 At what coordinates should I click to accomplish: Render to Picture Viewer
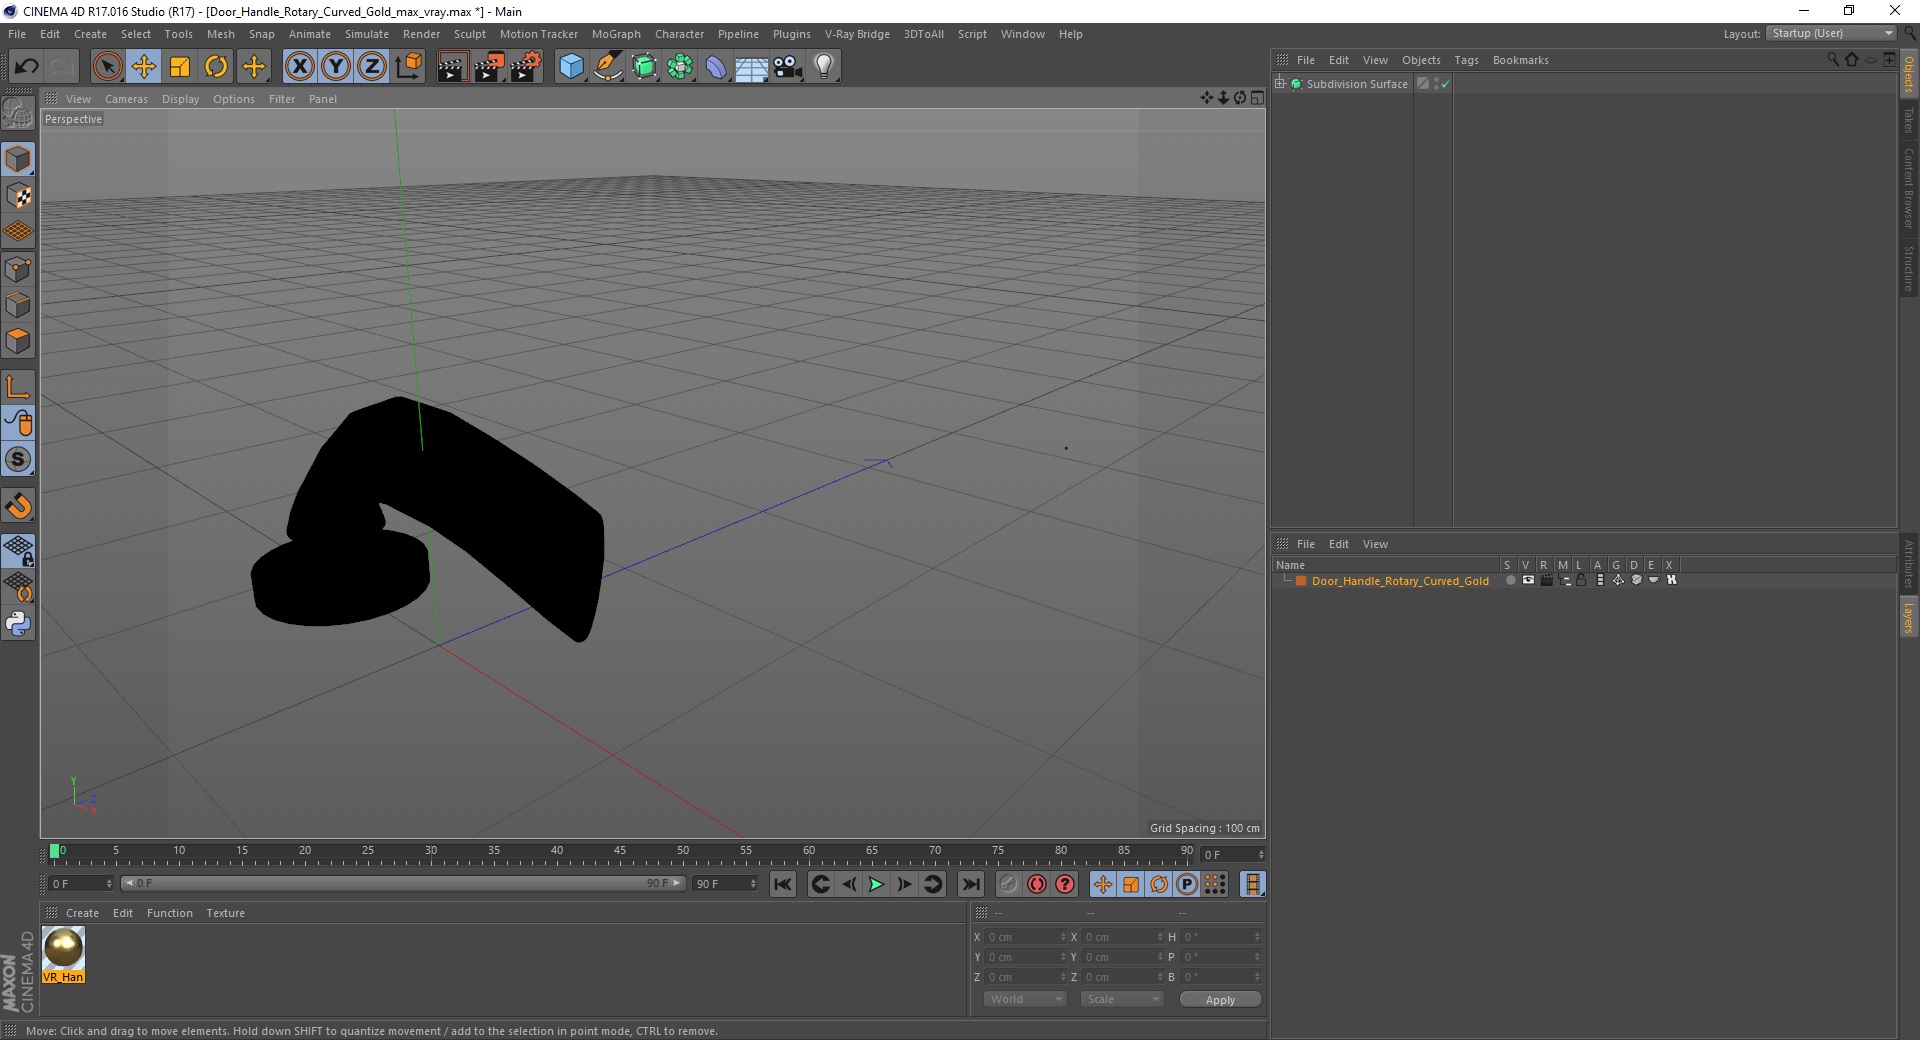pyautogui.click(x=489, y=67)
